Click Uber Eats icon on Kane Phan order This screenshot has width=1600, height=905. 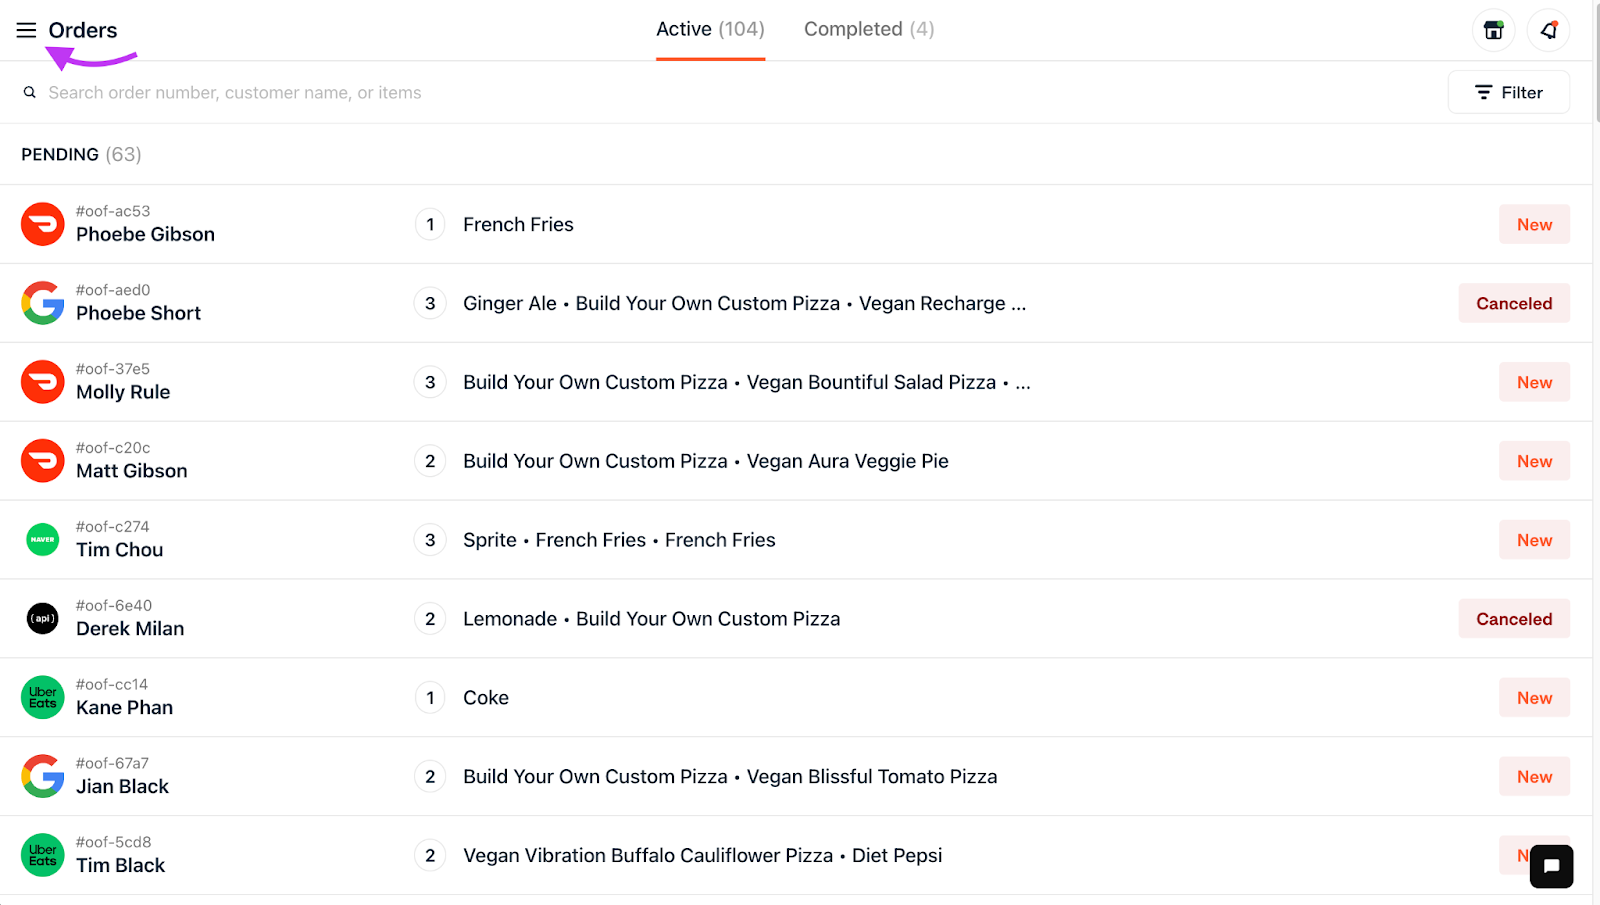tap(43, 697)
